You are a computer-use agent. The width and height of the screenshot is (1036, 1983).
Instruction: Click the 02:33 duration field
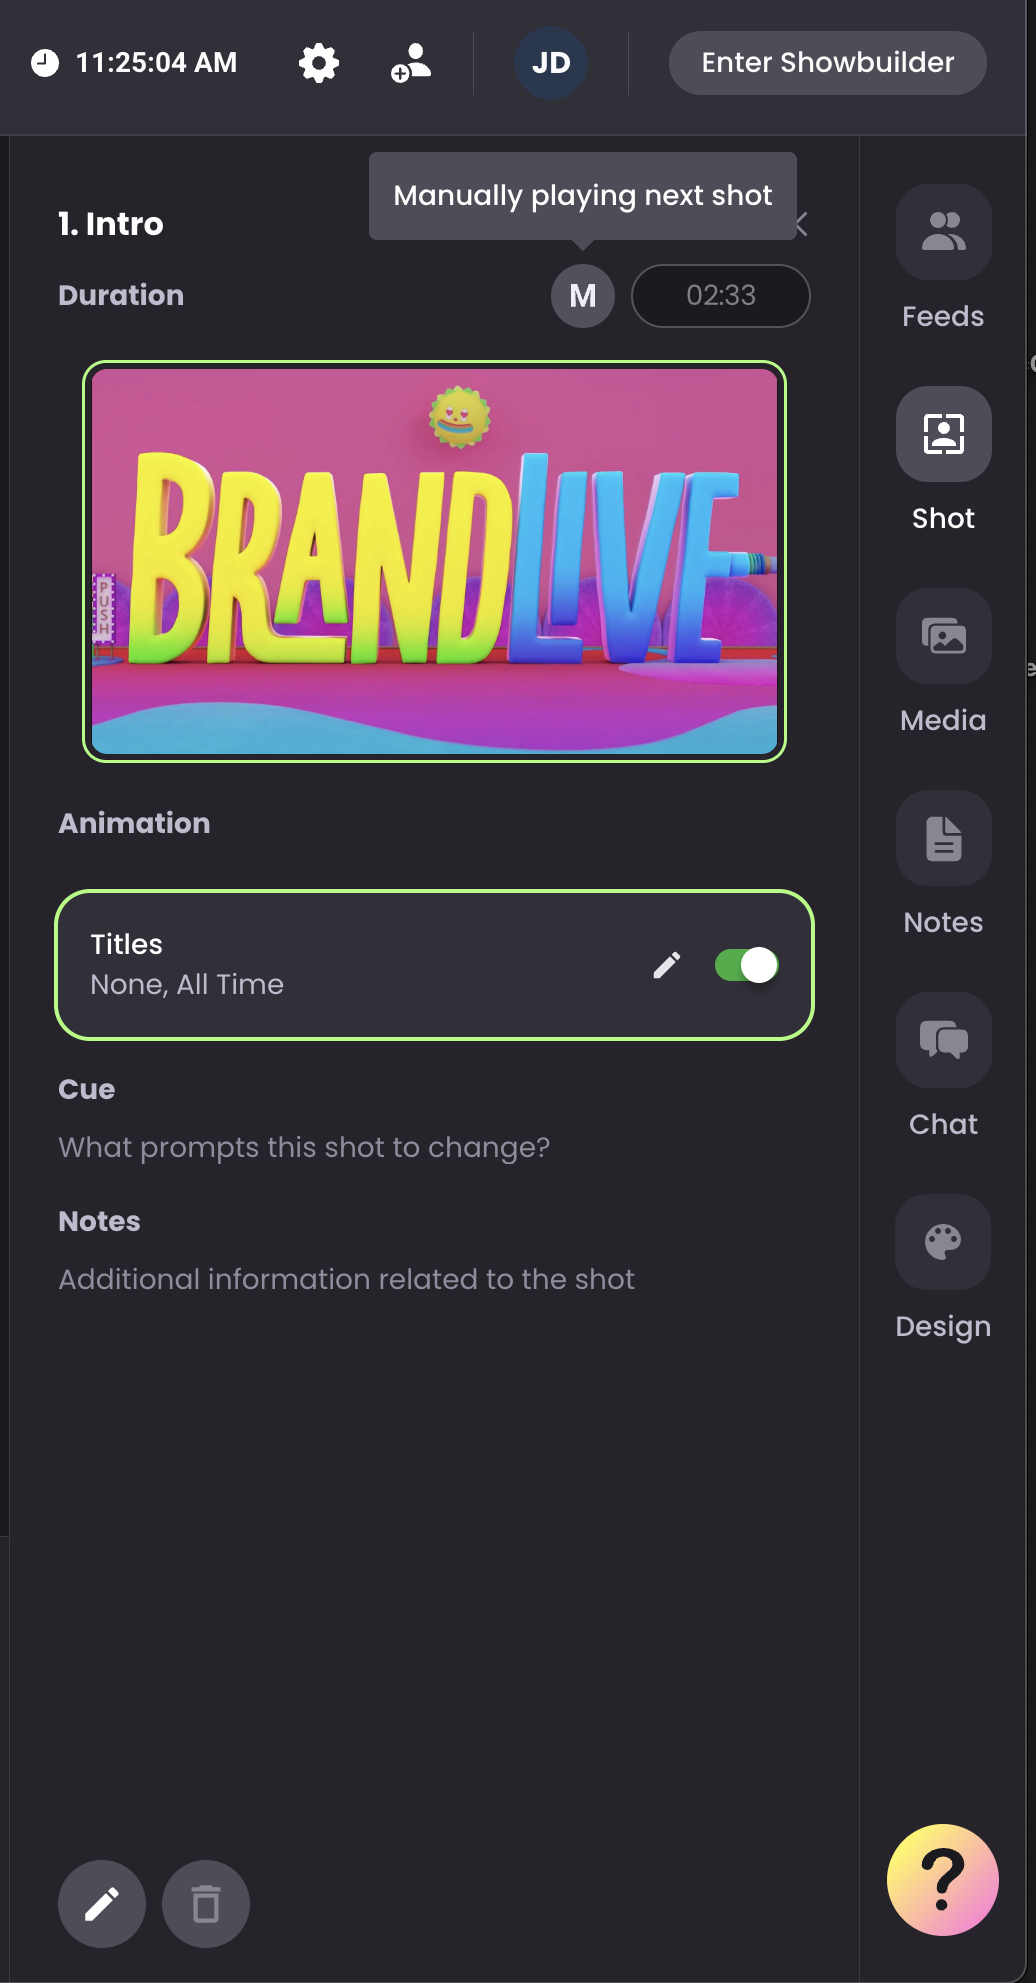pos(721,296)
